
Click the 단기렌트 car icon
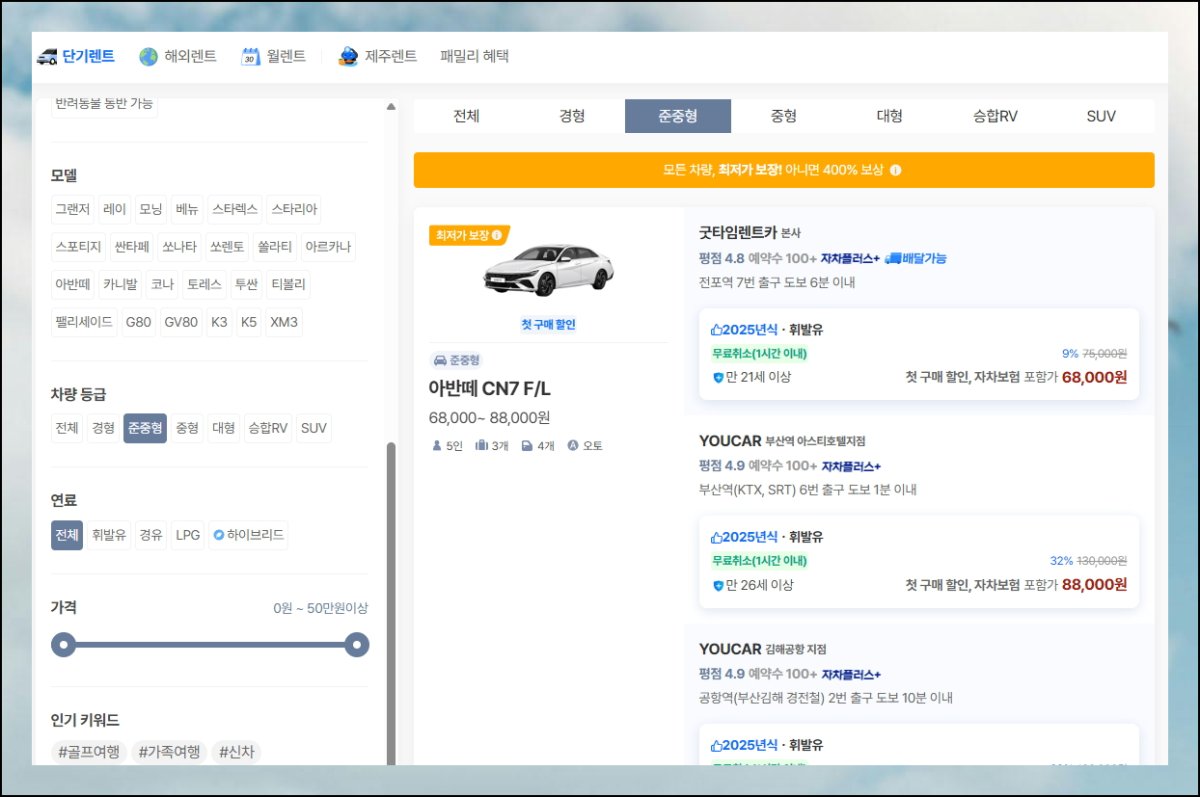point(47,57)
